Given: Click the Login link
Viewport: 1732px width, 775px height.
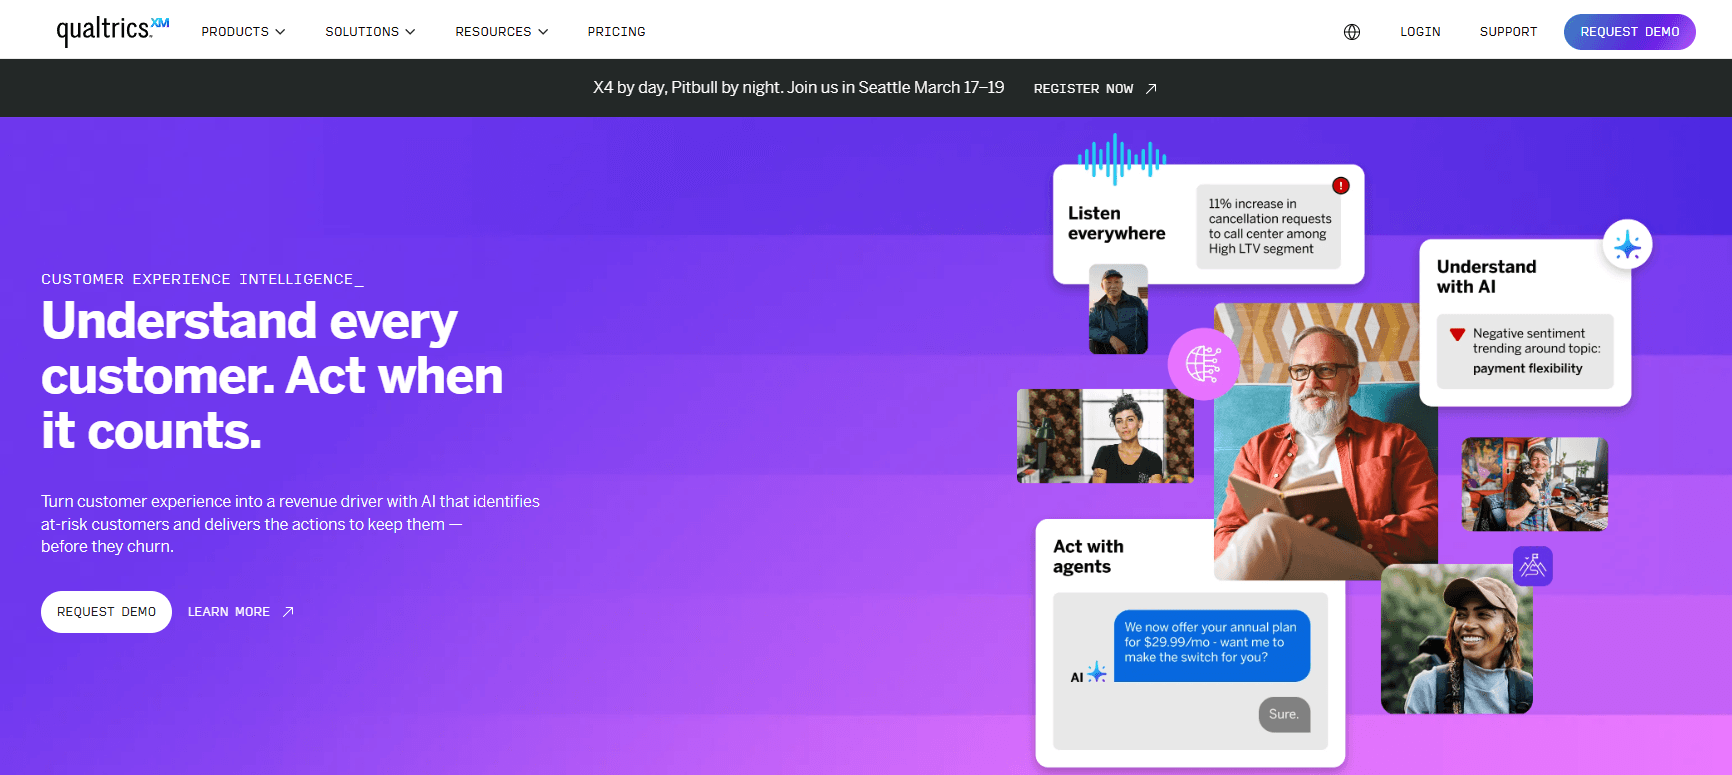Looking at the screenshot, I should pos(1420,32).
